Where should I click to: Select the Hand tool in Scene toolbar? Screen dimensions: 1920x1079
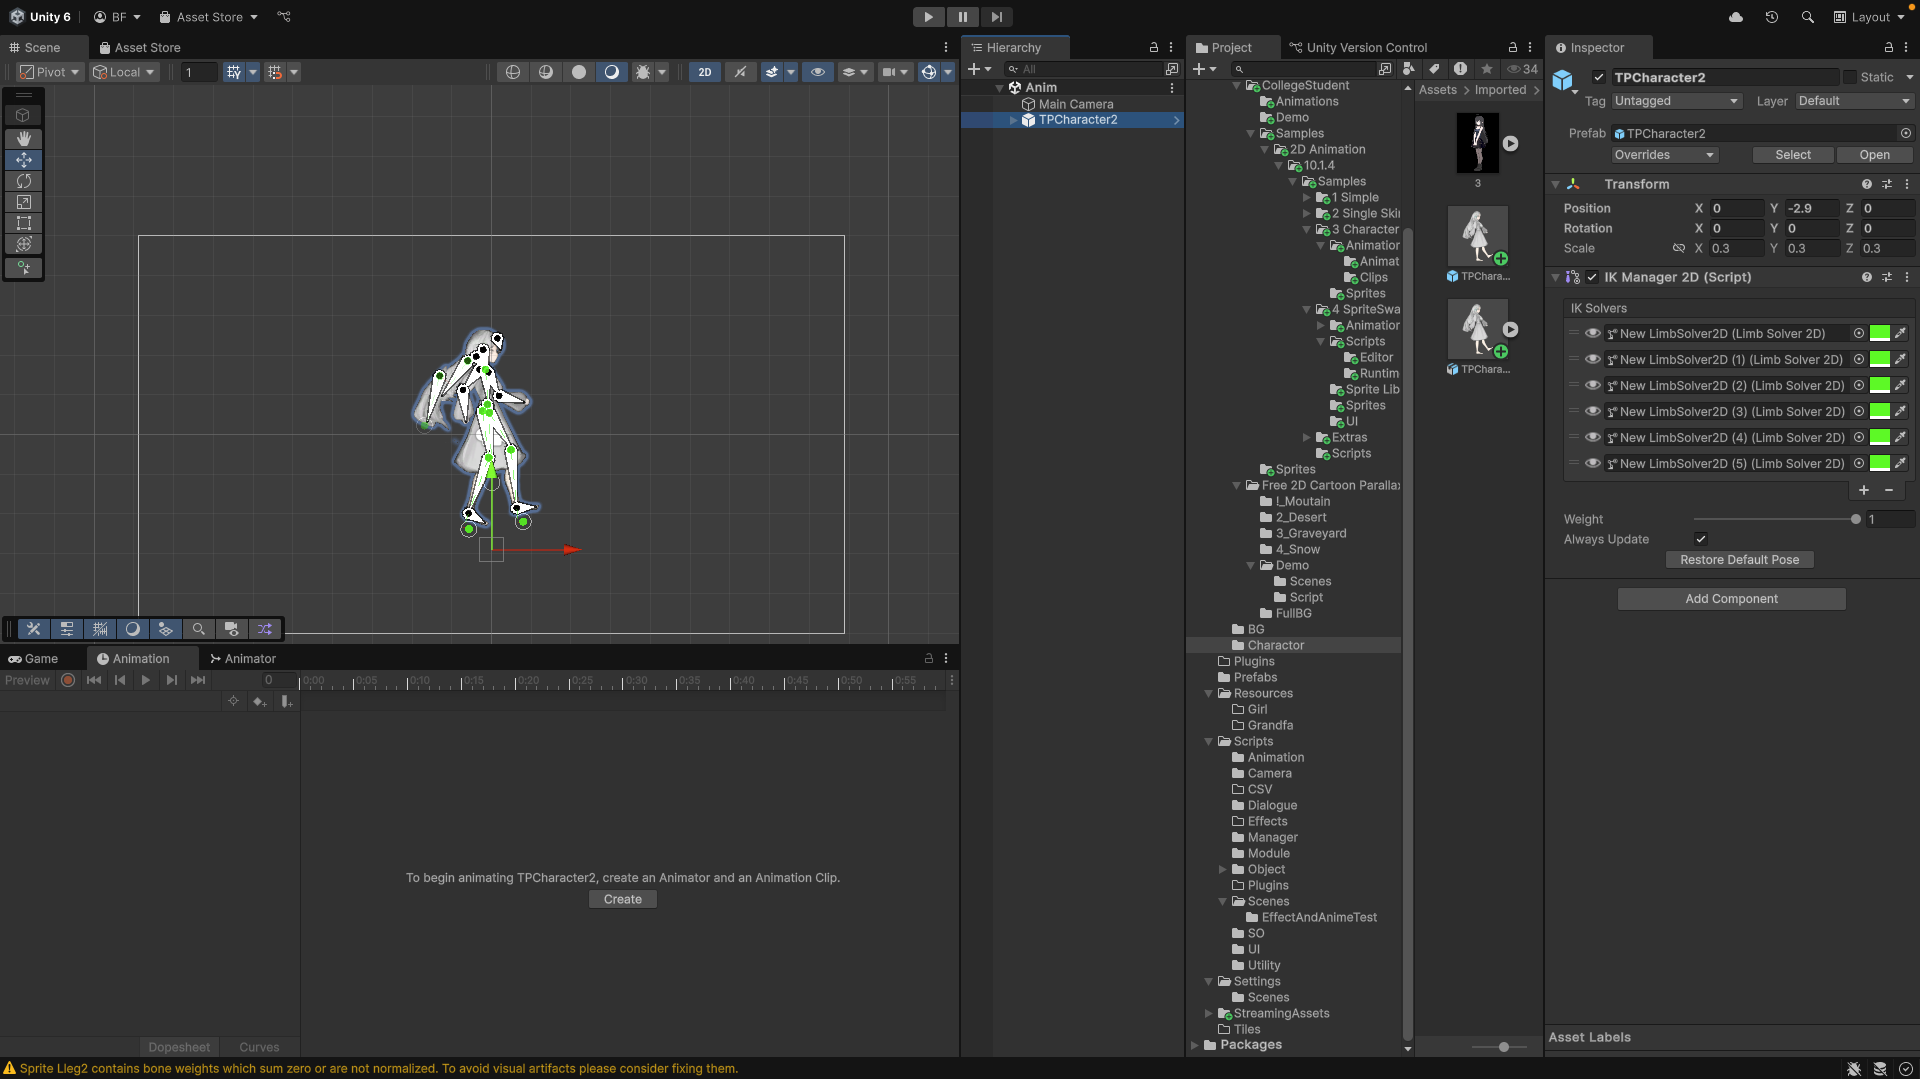24,139
